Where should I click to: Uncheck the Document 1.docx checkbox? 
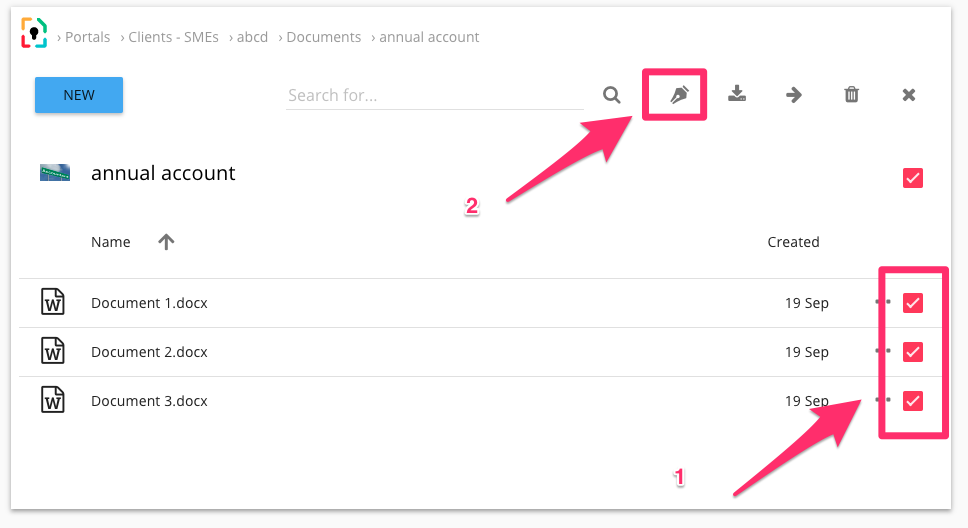tap(912, 303)
